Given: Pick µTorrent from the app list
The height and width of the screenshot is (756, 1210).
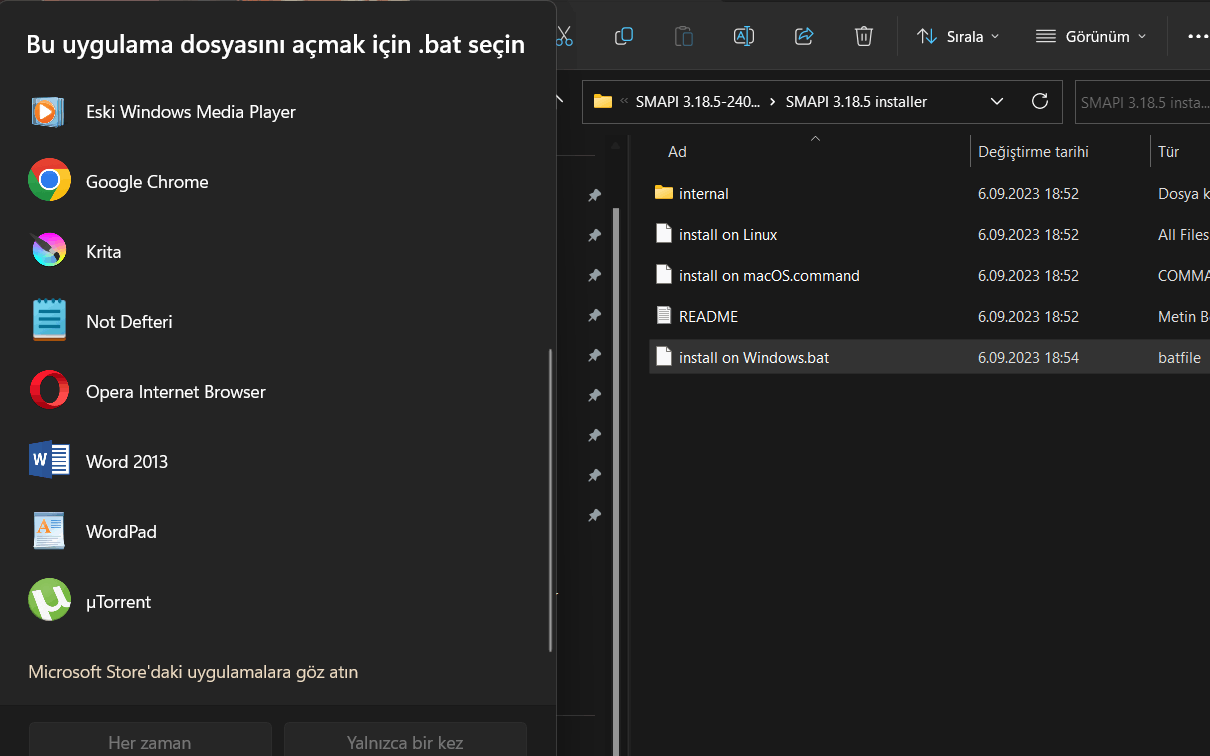Looking at the screenshot, I should coord(280,602).
